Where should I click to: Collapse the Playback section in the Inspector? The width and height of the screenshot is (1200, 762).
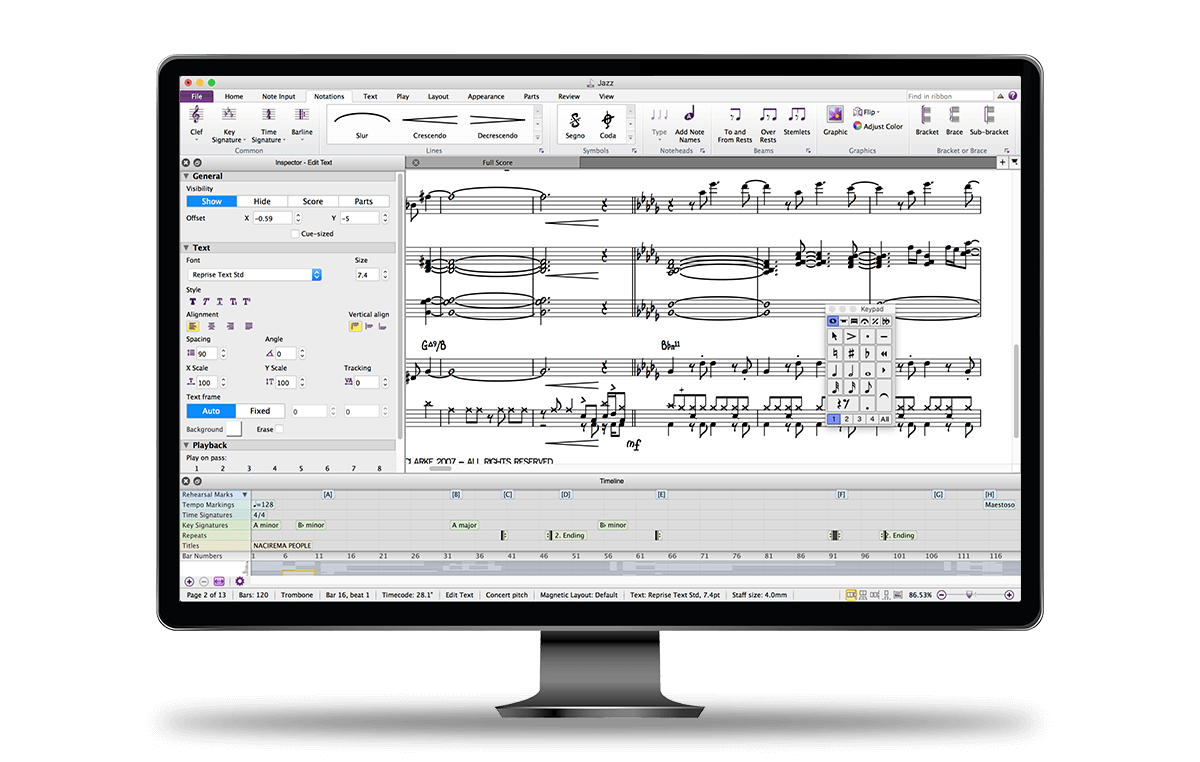[187, 445]
